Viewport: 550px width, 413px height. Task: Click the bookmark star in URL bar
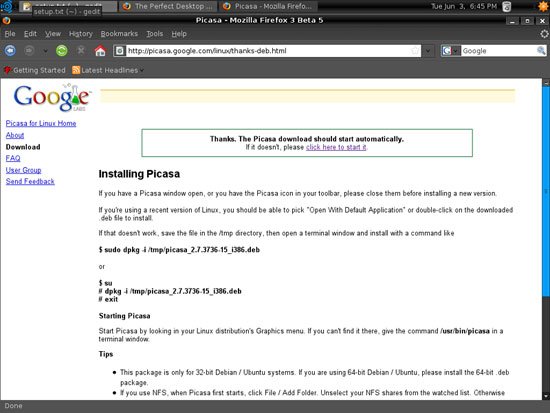tap(415, 51)
